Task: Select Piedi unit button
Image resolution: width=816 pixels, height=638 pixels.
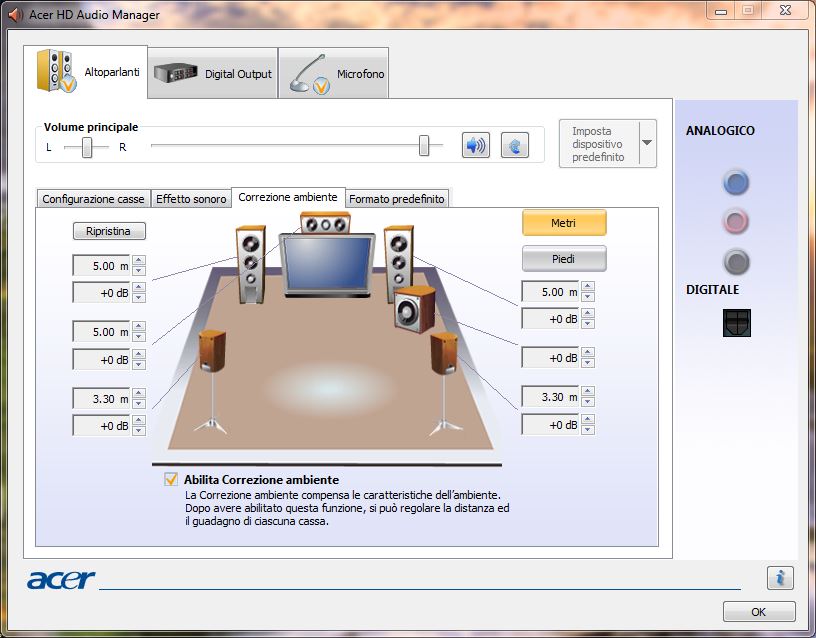Action: (564, 259)
